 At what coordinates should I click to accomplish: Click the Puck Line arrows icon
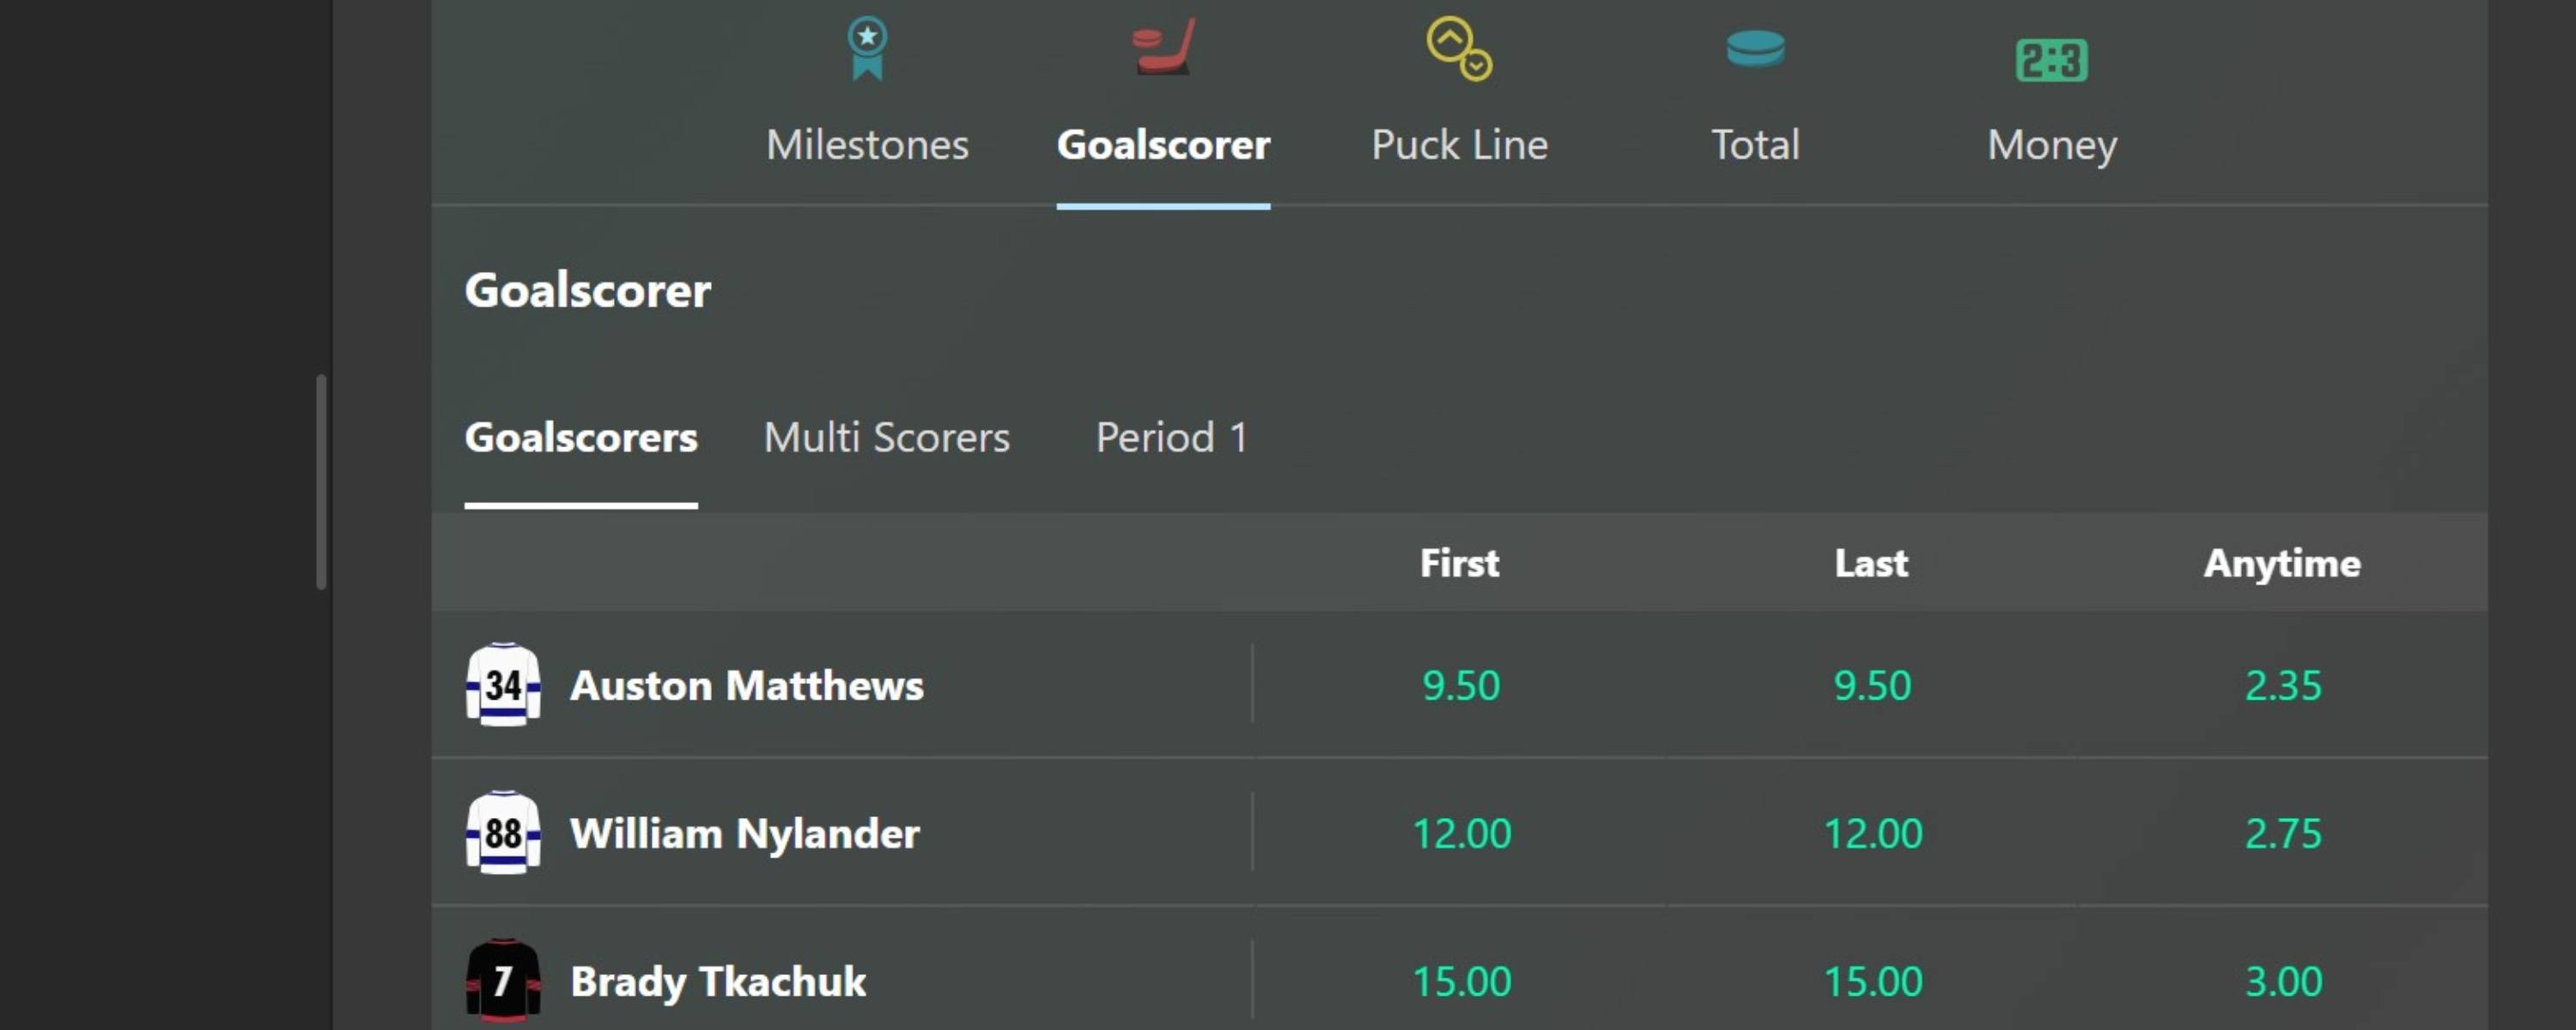point(1459,48)
